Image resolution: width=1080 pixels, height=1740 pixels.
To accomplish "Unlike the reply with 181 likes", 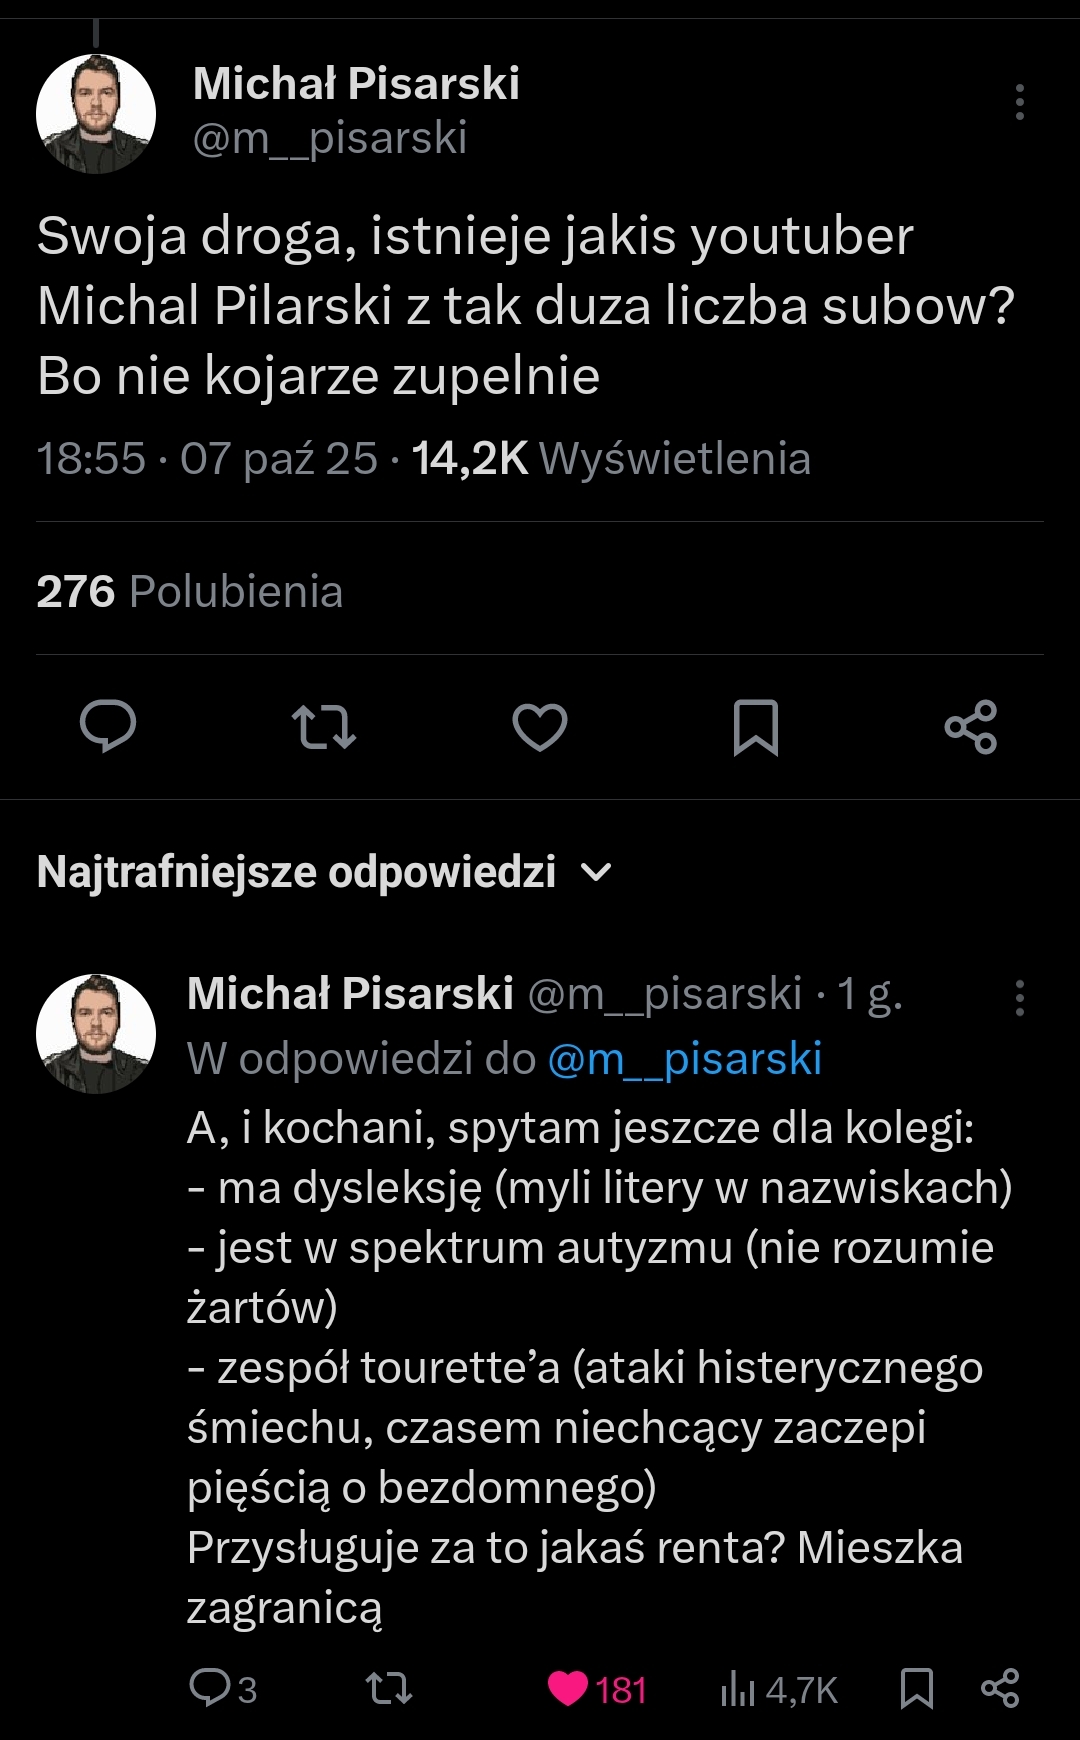I will point(569,1688).
